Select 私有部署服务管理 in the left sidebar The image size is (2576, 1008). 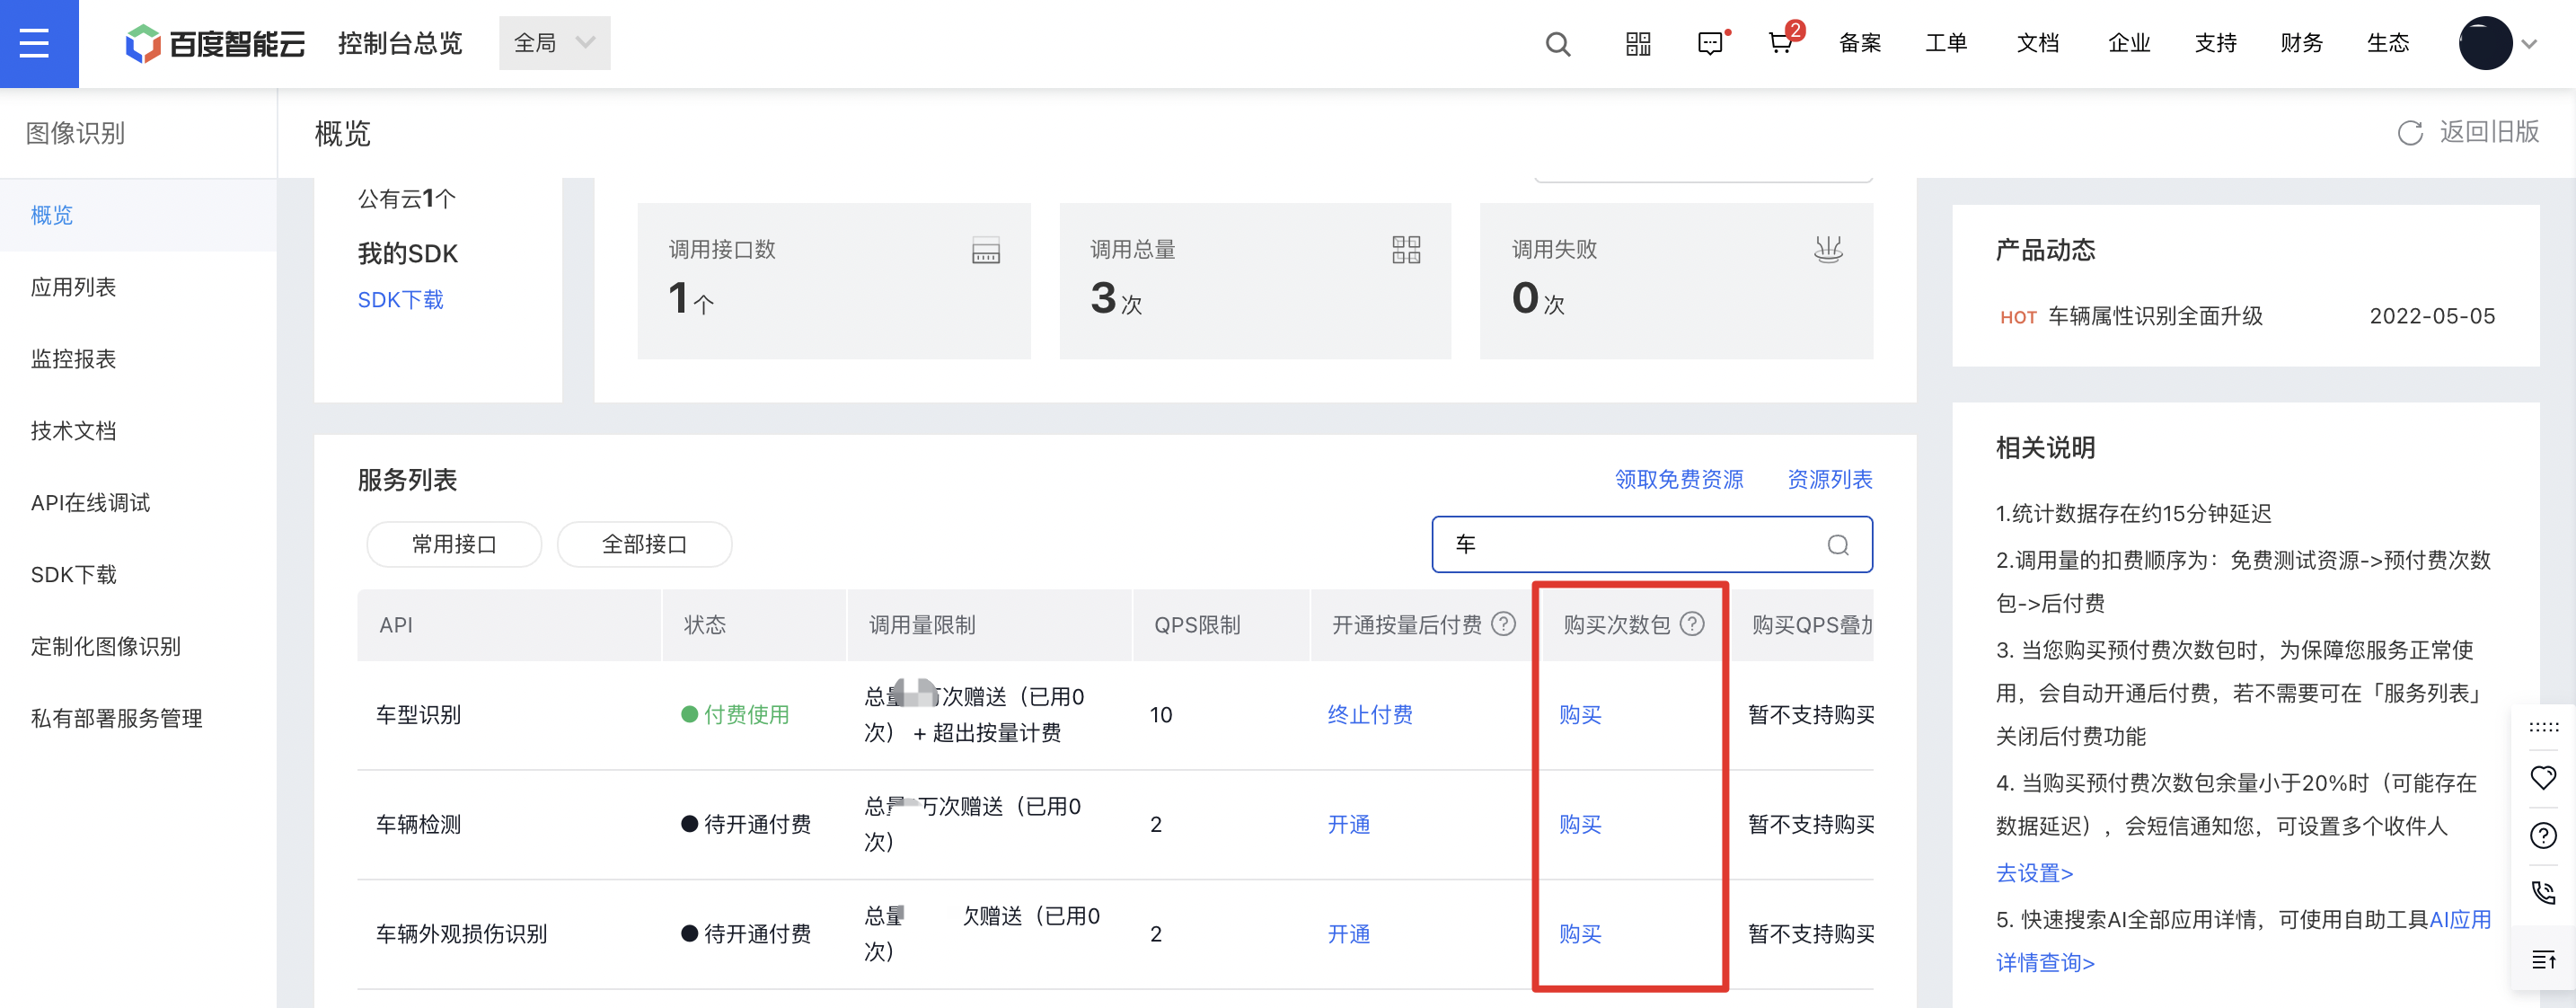[x=138, y=719]
